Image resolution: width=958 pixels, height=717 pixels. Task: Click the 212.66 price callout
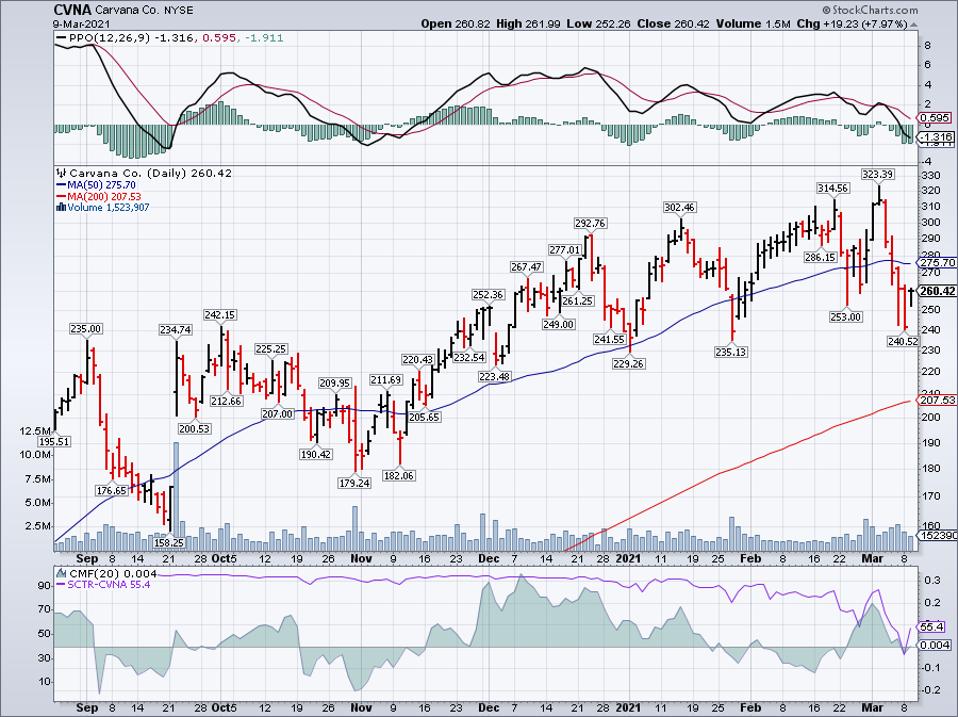pos(226,401)
